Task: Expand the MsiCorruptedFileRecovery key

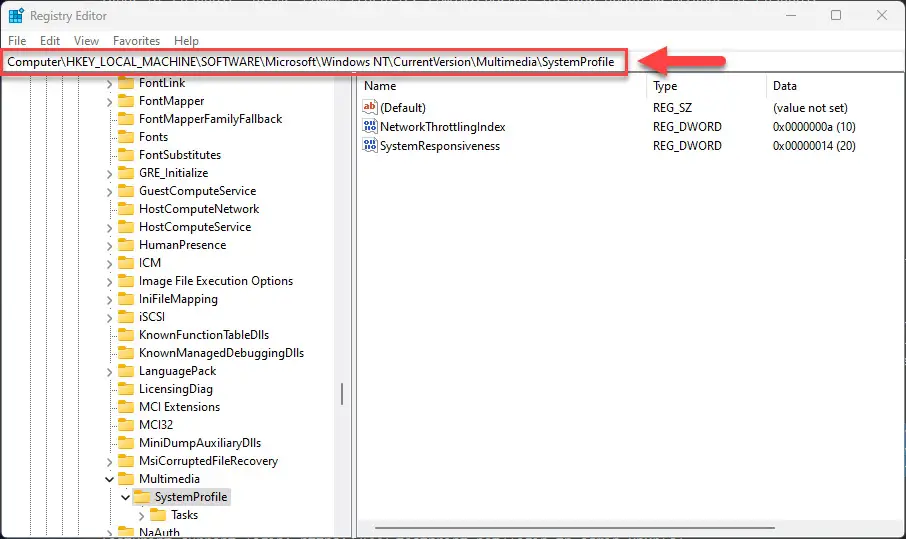Action: tap(109, 462)
